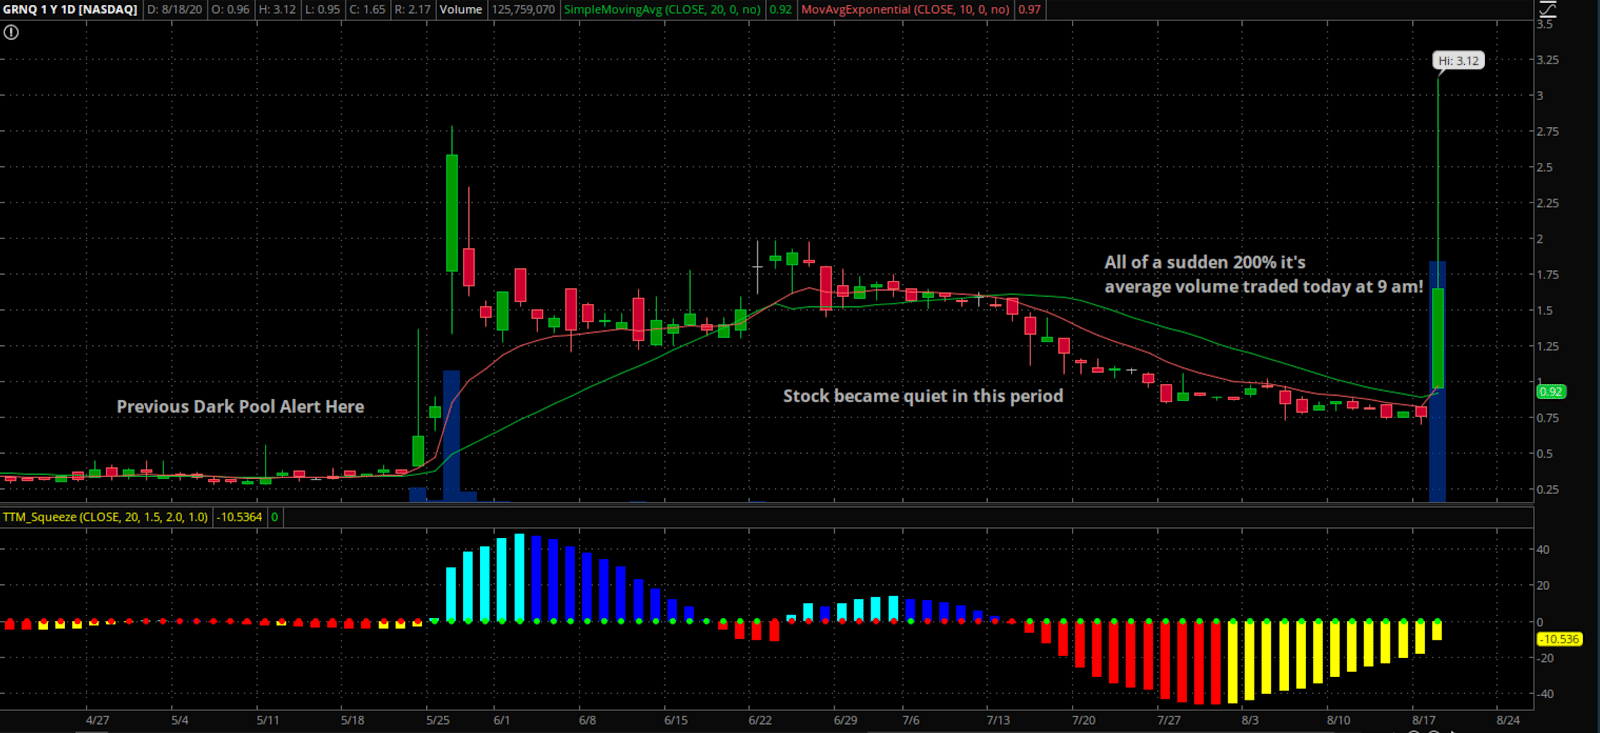
Task: Select the blue volume bar near 5/25
Action: (451, 436)
